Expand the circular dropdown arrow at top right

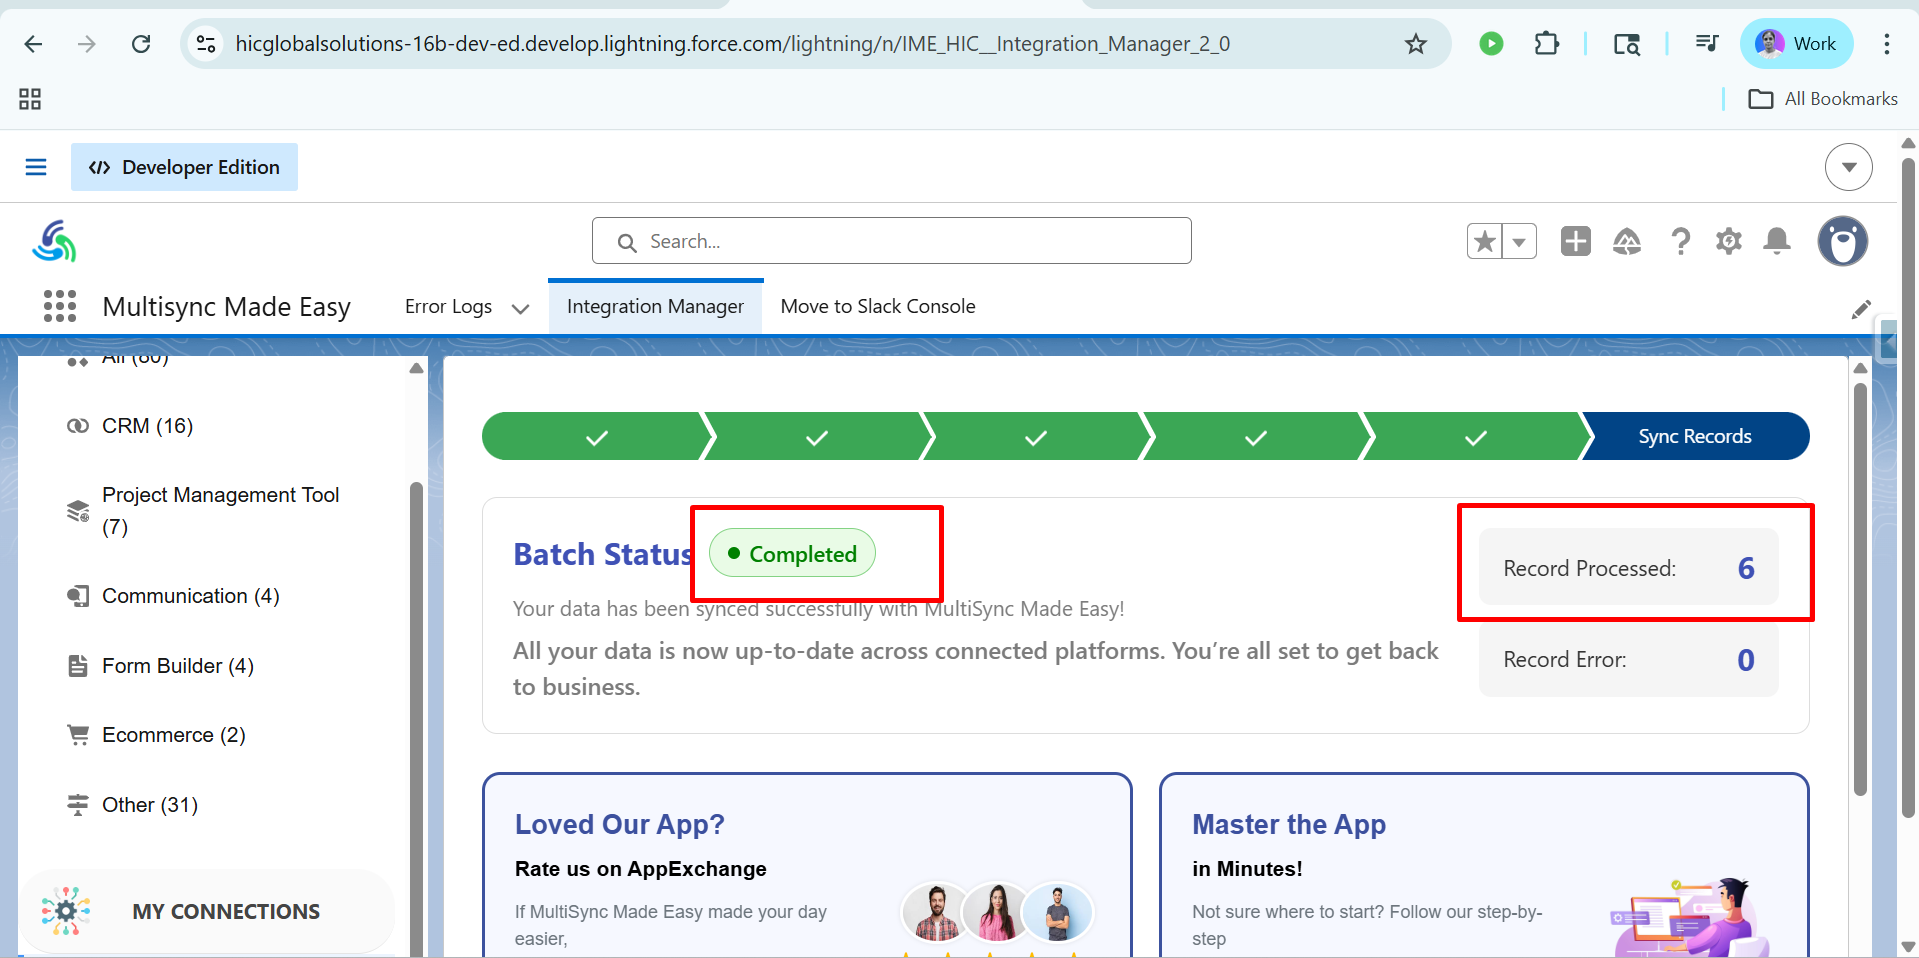(1848, 167)
